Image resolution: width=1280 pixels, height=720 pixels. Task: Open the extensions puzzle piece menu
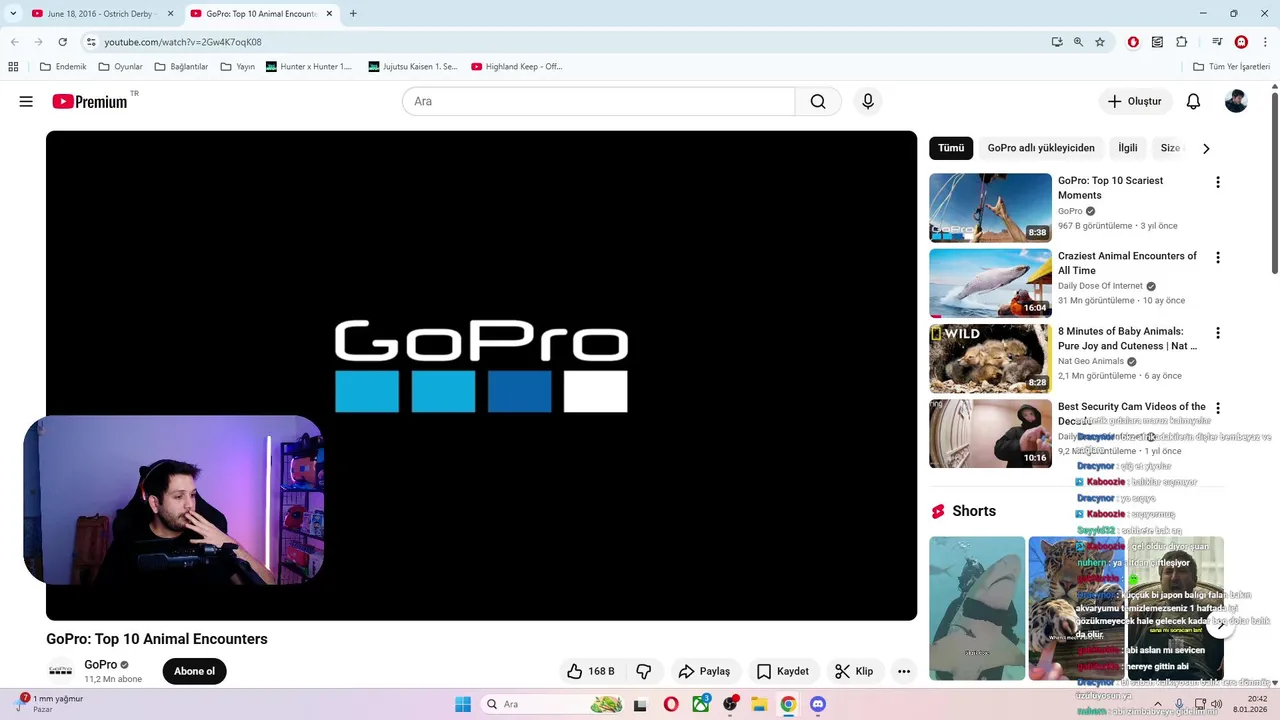(x=1181, y=42)
